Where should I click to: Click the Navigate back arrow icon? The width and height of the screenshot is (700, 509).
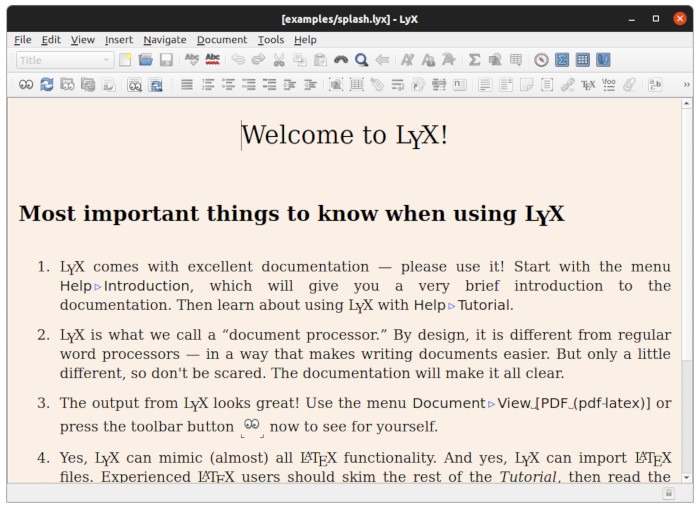tap(382, 60)
